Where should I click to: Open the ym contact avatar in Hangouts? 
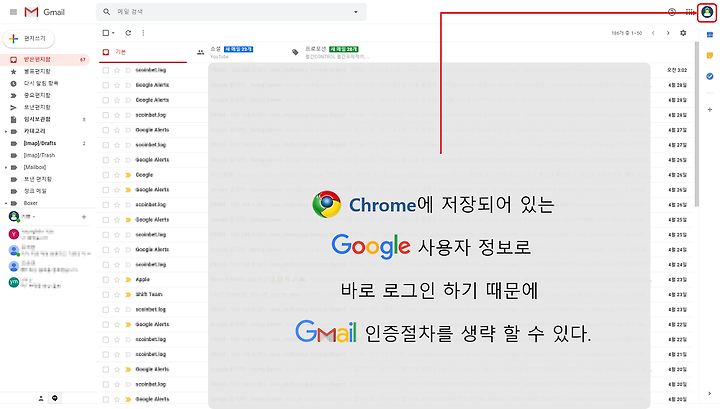coord(14,282)
